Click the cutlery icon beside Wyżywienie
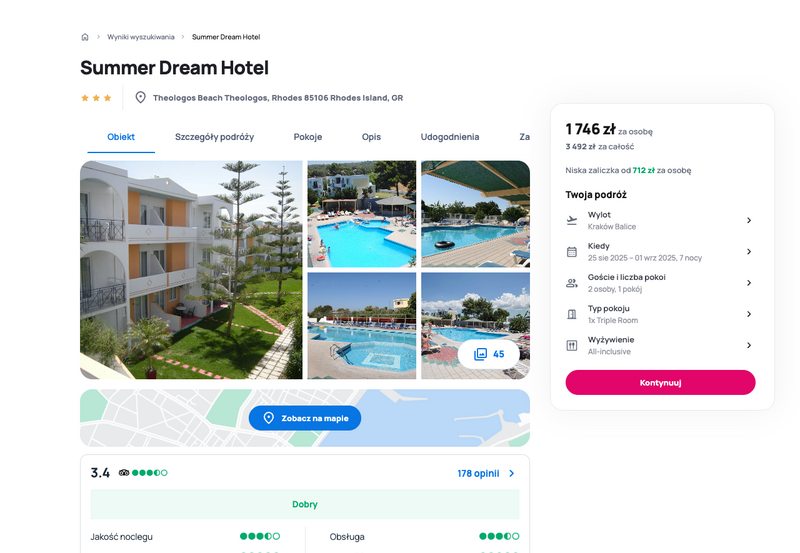 tap(572, 345)
